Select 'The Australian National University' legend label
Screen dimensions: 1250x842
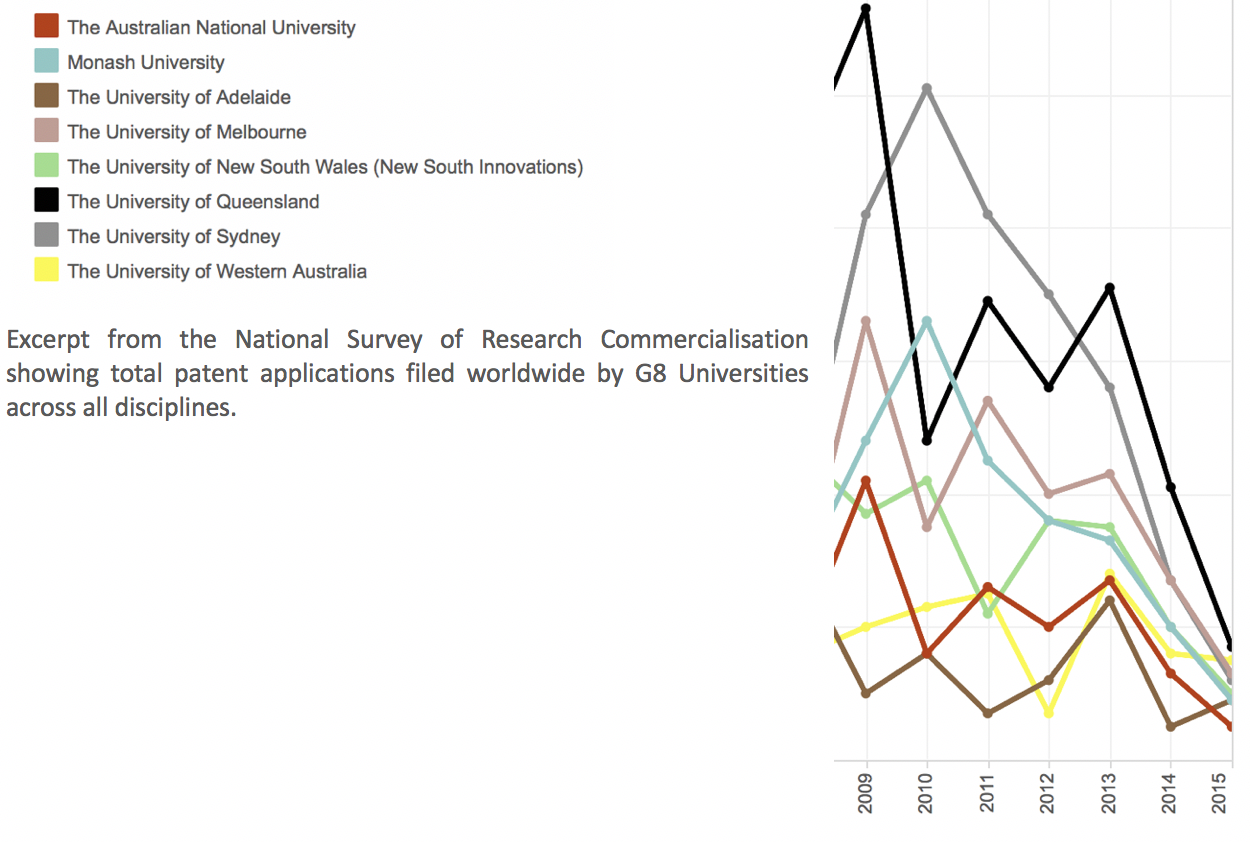(x=211, y=28)
